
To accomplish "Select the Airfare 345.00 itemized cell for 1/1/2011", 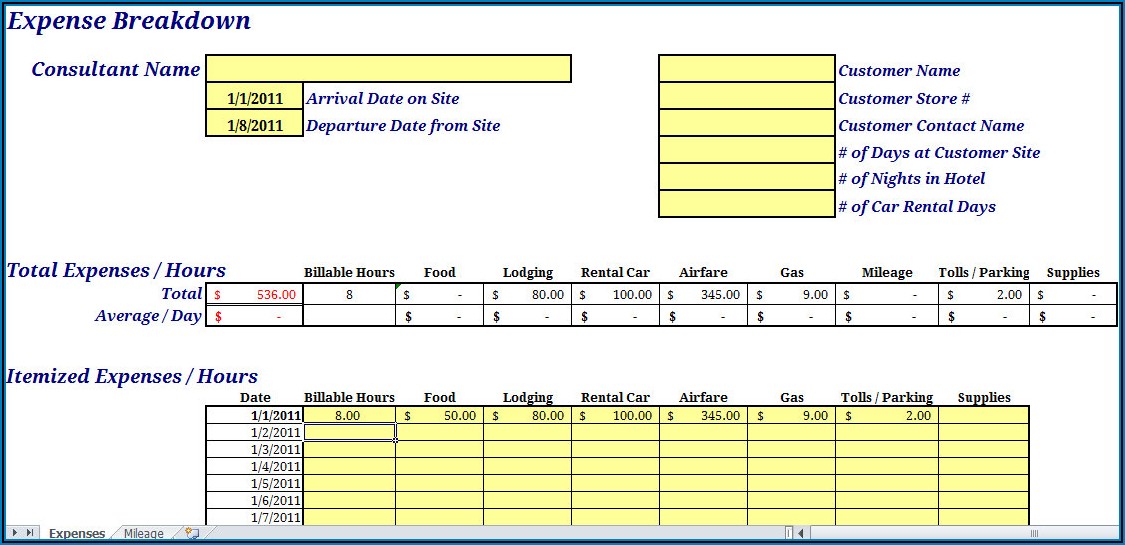I will [x=703, y=415].
